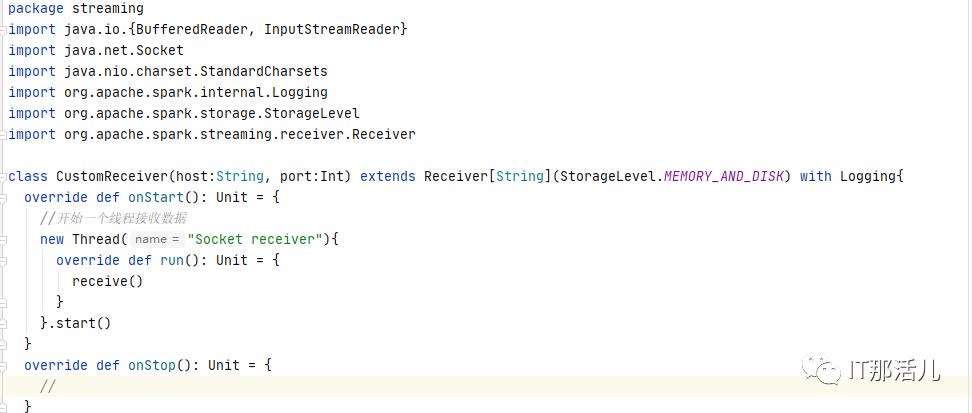Viewport: 972px width, 413px height.
Task: Click the fold end marker at last import line
Action: coord(3,135)
